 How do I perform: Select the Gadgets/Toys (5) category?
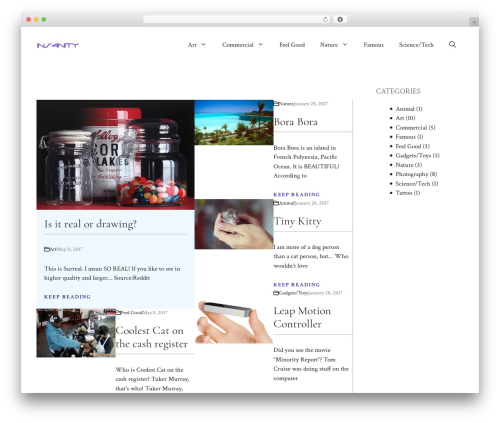point(417,155)
